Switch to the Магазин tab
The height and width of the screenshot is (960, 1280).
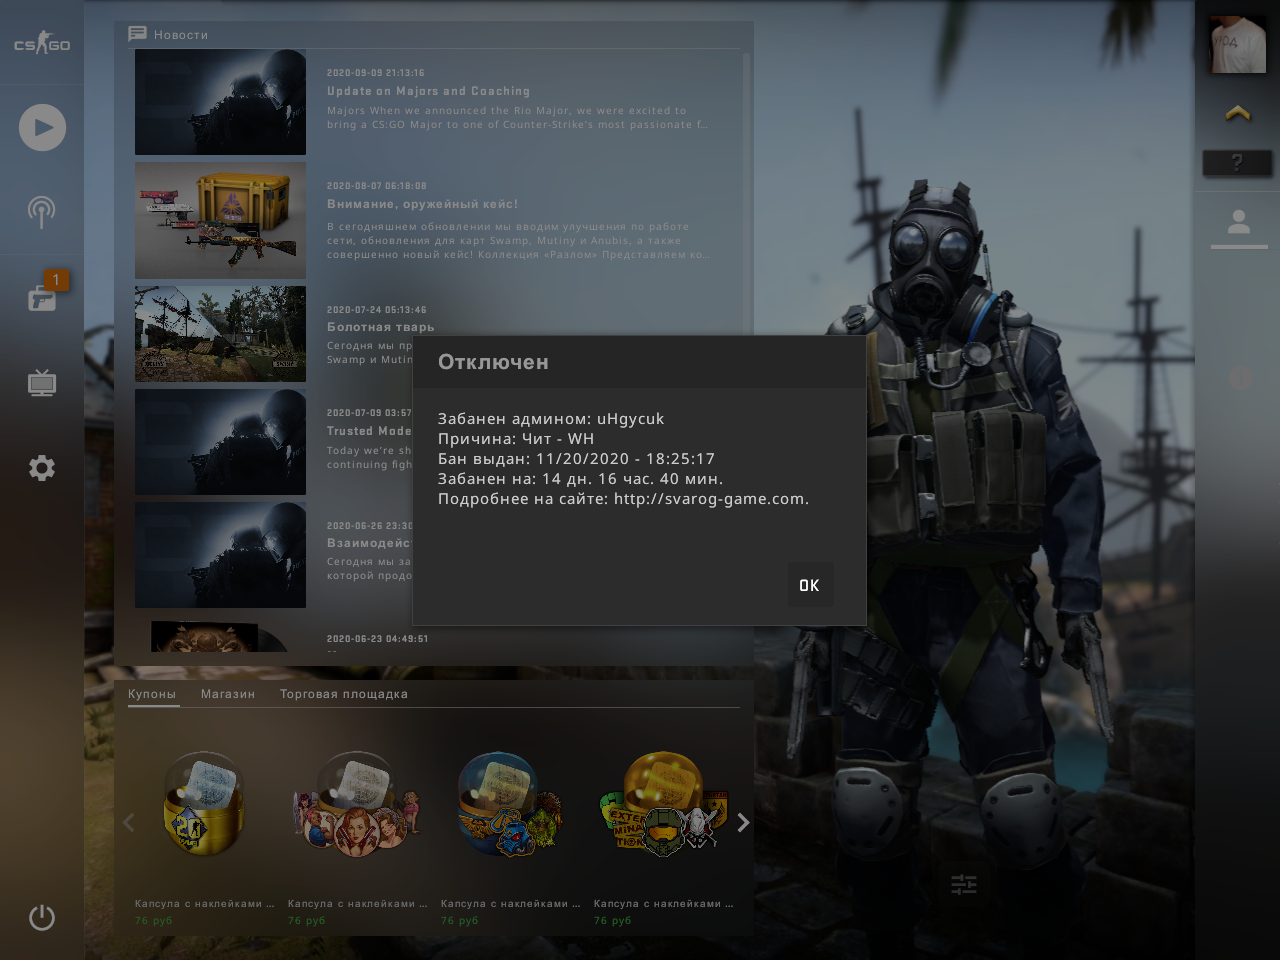(228, 694)
